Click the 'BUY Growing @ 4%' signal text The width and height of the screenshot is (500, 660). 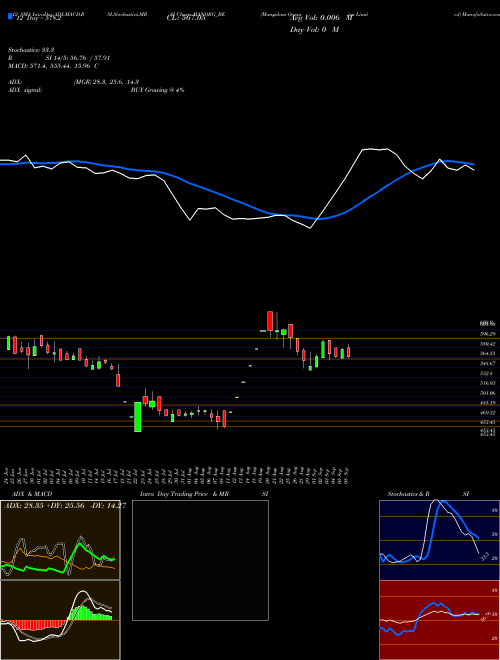[x=157, y=90]
